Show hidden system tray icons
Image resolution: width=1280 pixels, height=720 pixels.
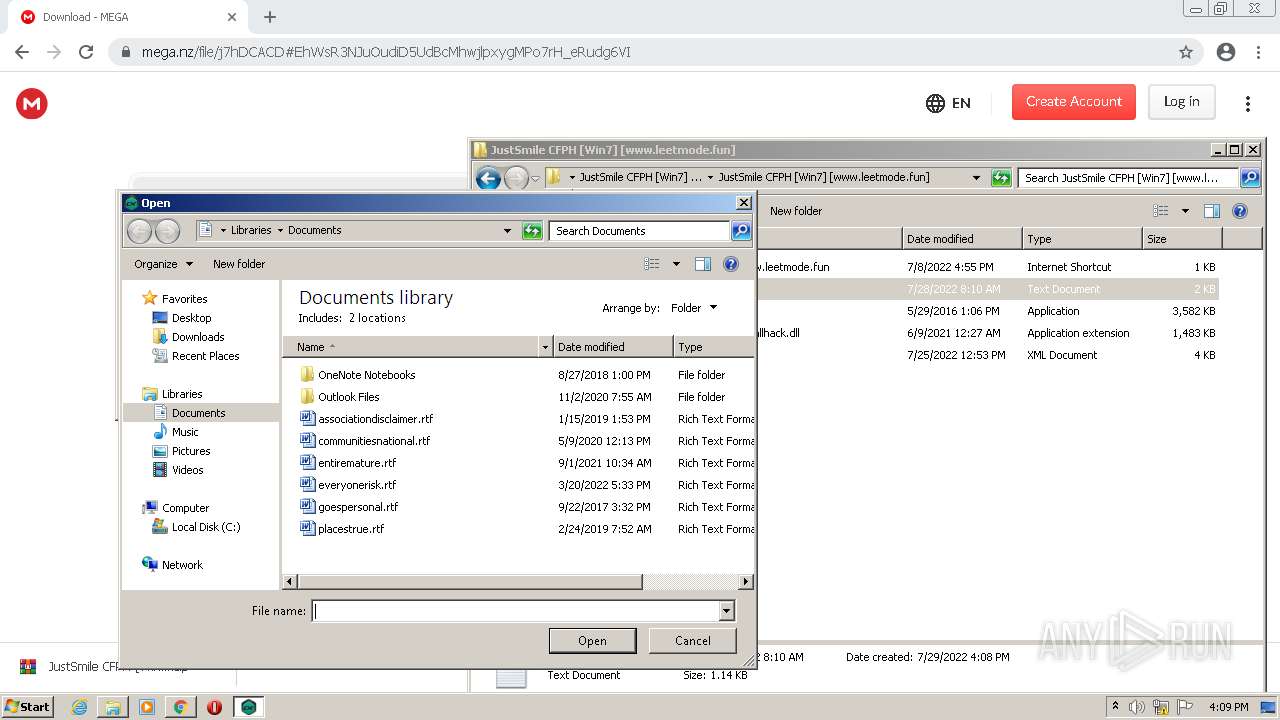[1115, 707]
